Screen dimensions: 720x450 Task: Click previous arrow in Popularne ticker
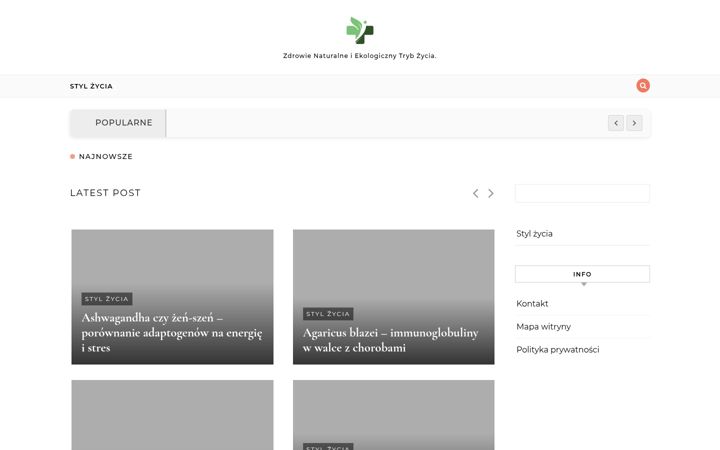[x=616, y=123]
